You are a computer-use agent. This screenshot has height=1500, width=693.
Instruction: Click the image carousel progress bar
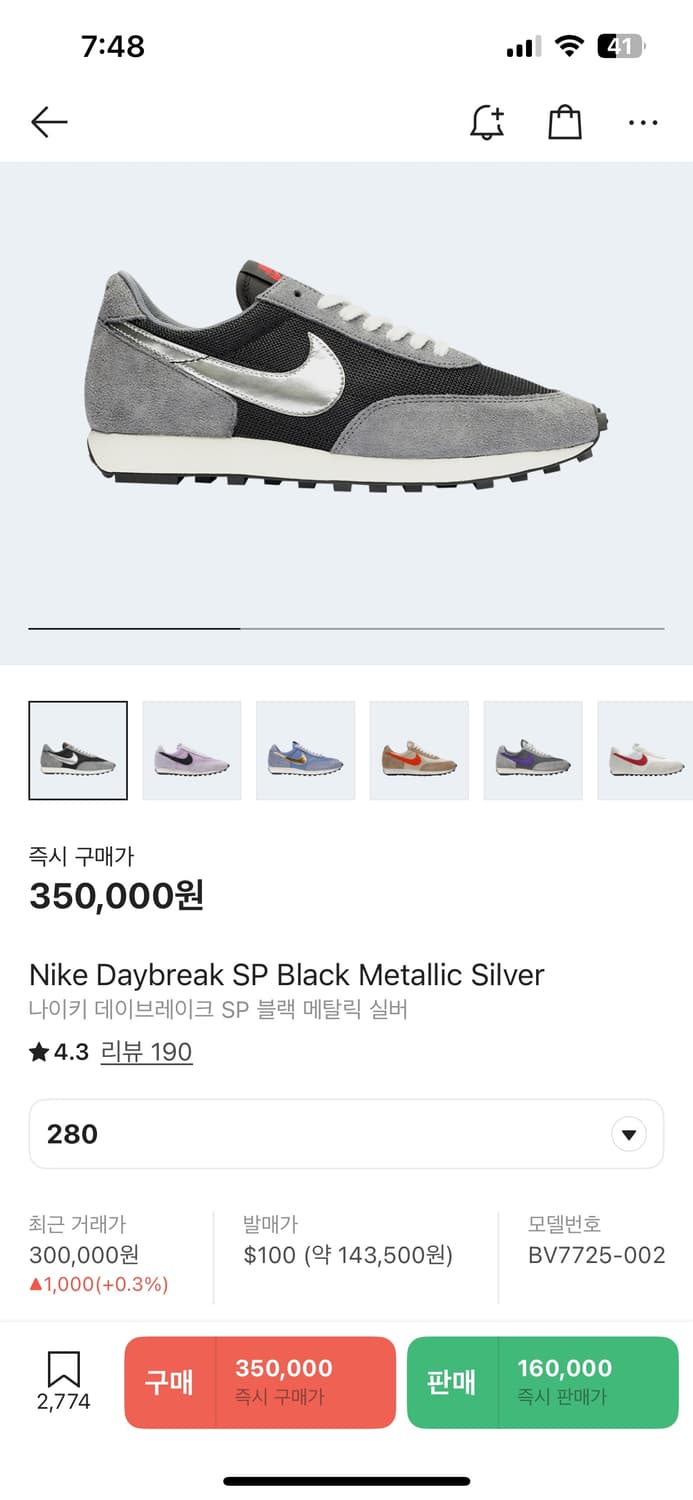pyautogui.click(x=346, y=629)
